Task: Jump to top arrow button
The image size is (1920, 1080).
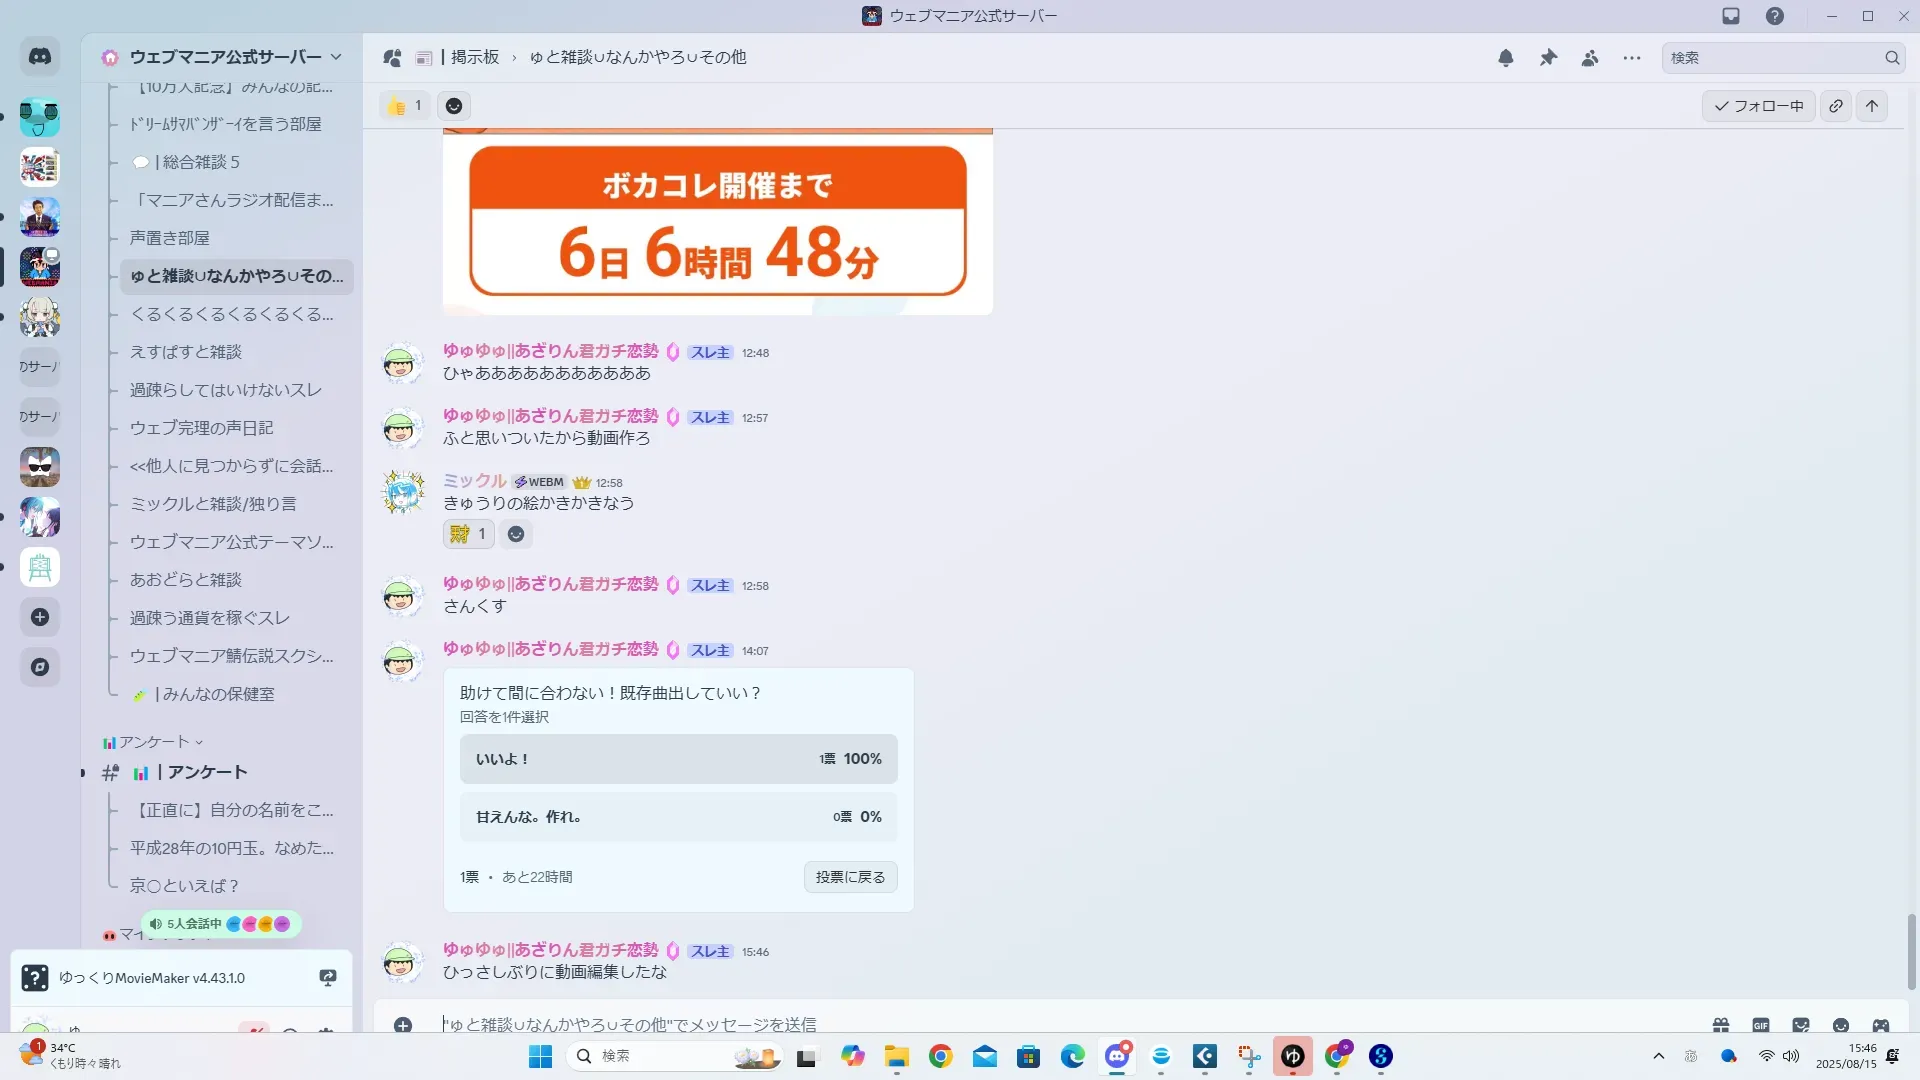Action: 1872,106
